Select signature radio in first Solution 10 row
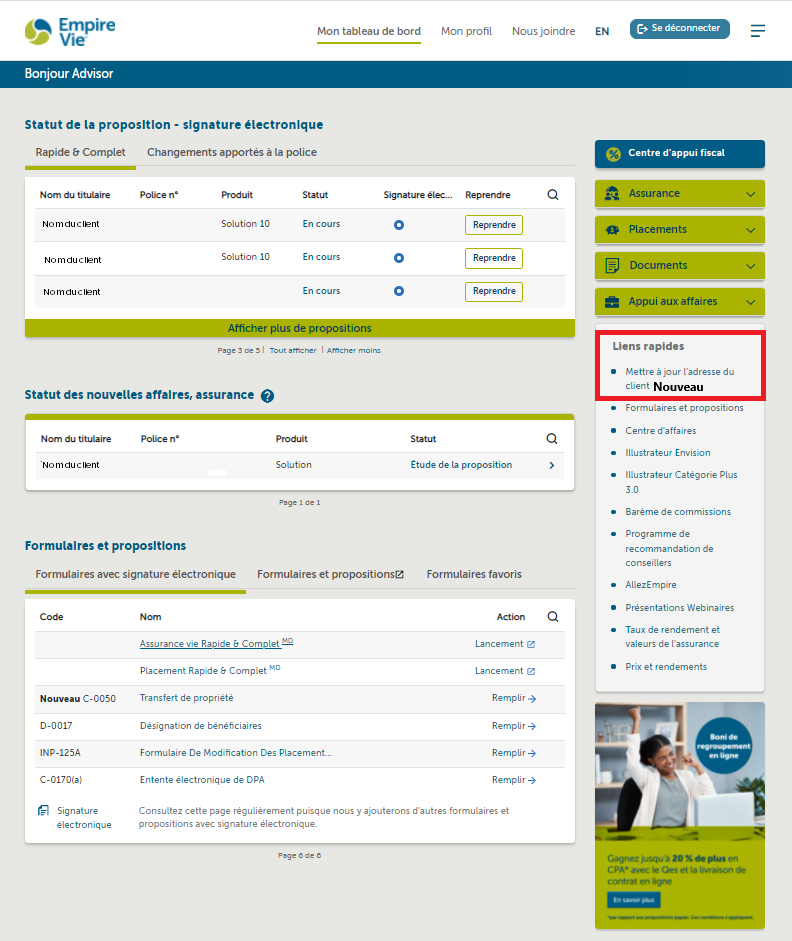This screenshot has height=941, width=792. pos(399,225)
